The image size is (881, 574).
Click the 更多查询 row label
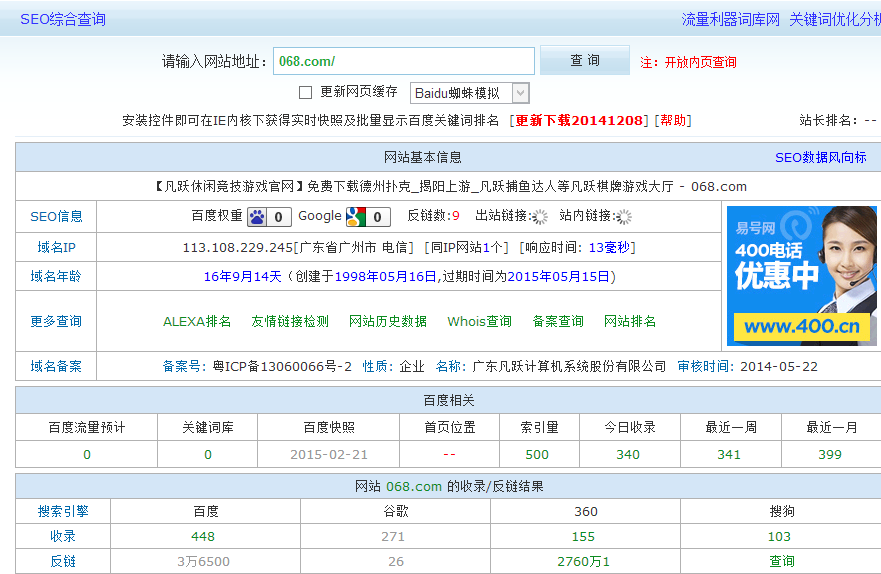[x=56, y=321]
